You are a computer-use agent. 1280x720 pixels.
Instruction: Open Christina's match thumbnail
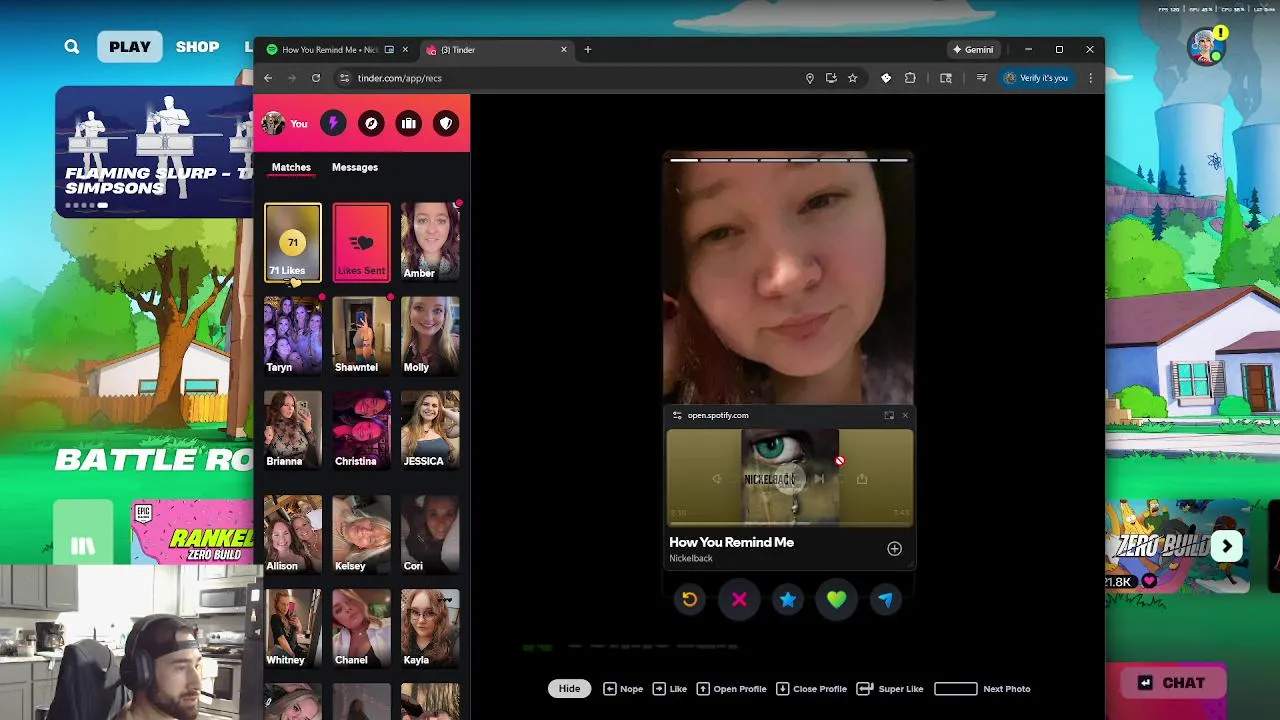pos(361,430)
